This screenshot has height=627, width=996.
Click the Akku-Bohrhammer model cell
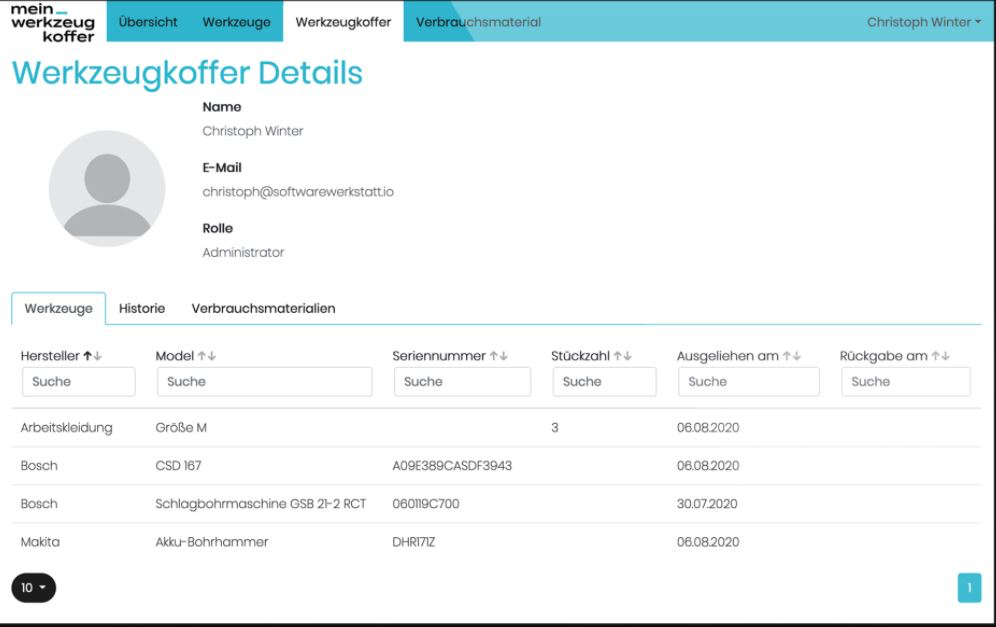(212, 542)
